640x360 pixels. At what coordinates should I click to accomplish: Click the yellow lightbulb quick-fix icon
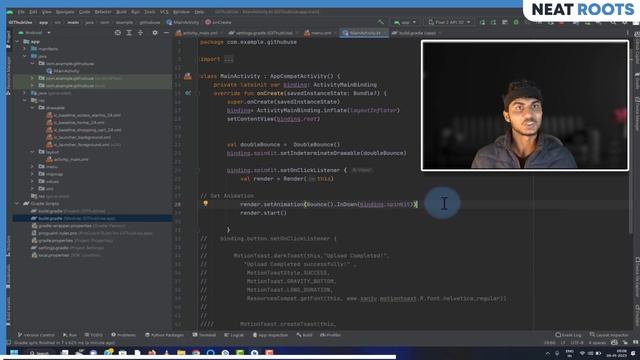(x=206, y=203)
